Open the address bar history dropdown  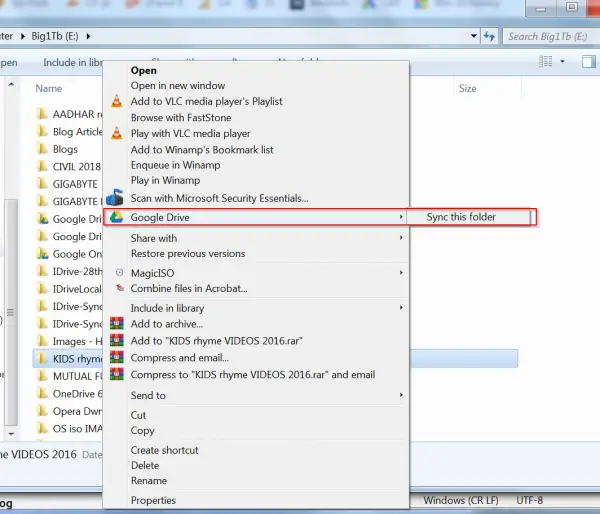474,36
